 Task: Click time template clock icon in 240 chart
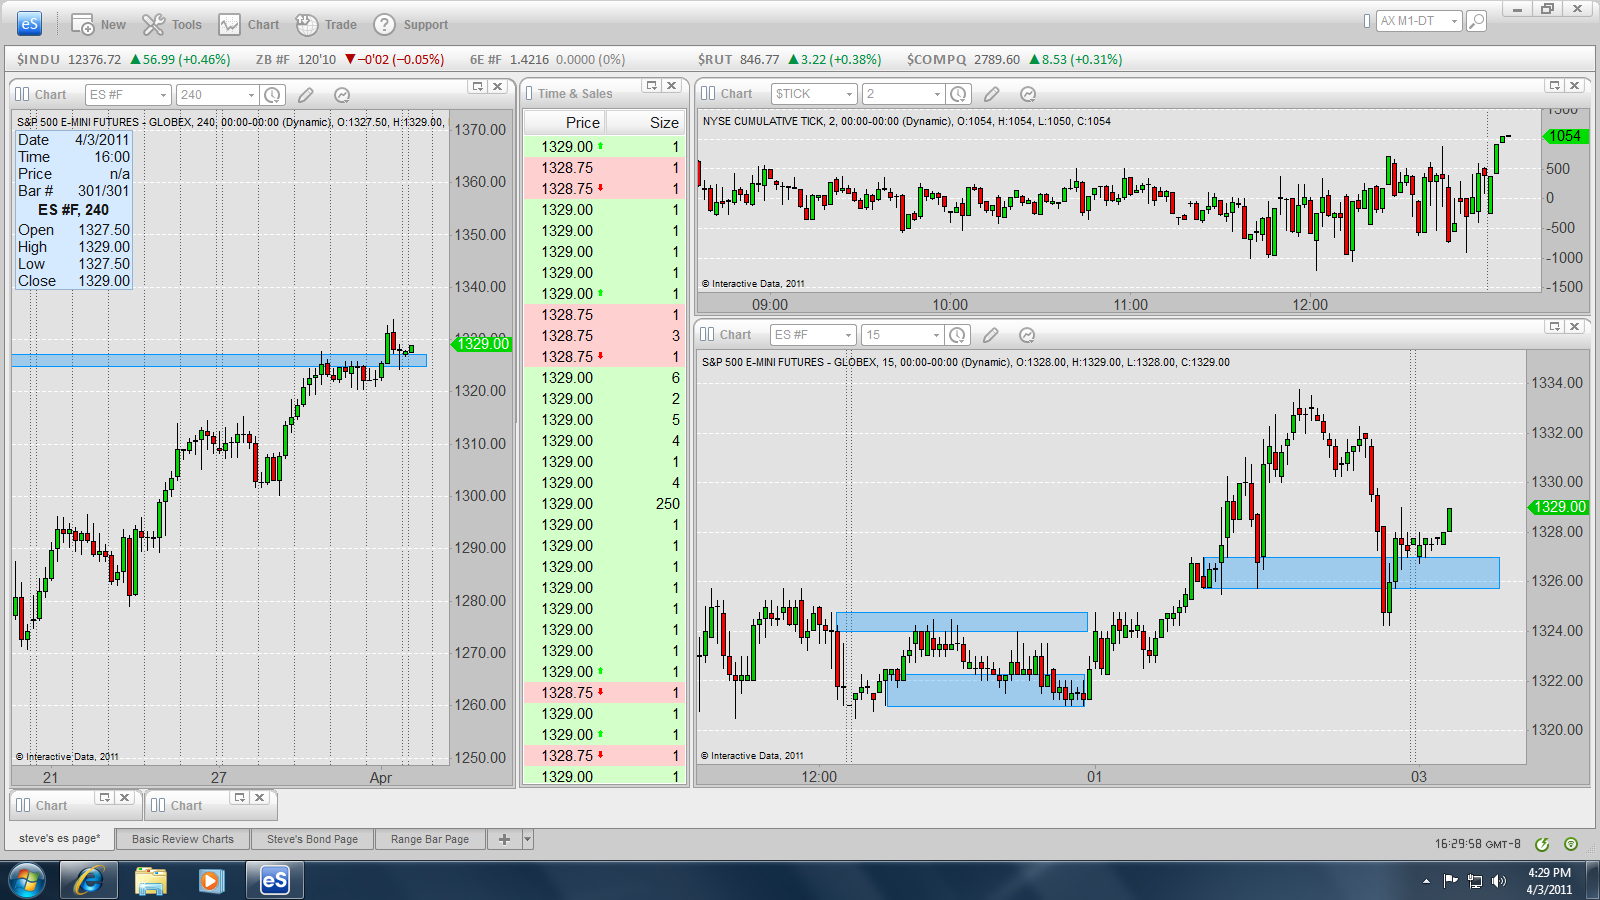point(272,95)
